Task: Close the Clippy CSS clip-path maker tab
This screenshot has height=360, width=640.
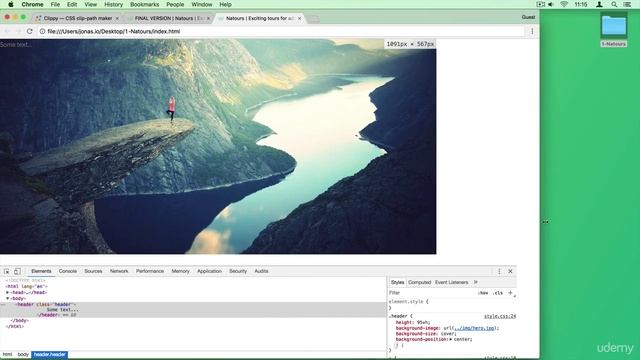Action: (117, 18)
